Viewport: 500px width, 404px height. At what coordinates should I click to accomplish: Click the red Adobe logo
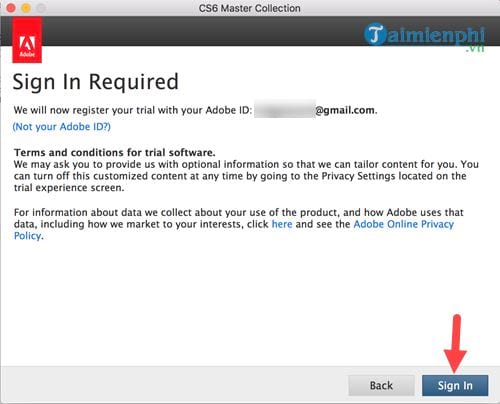pos(27,40)
